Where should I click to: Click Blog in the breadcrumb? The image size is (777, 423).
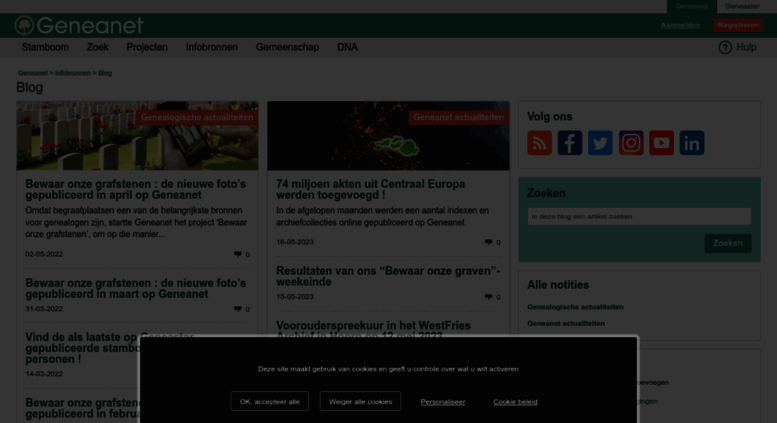point(105,73)
